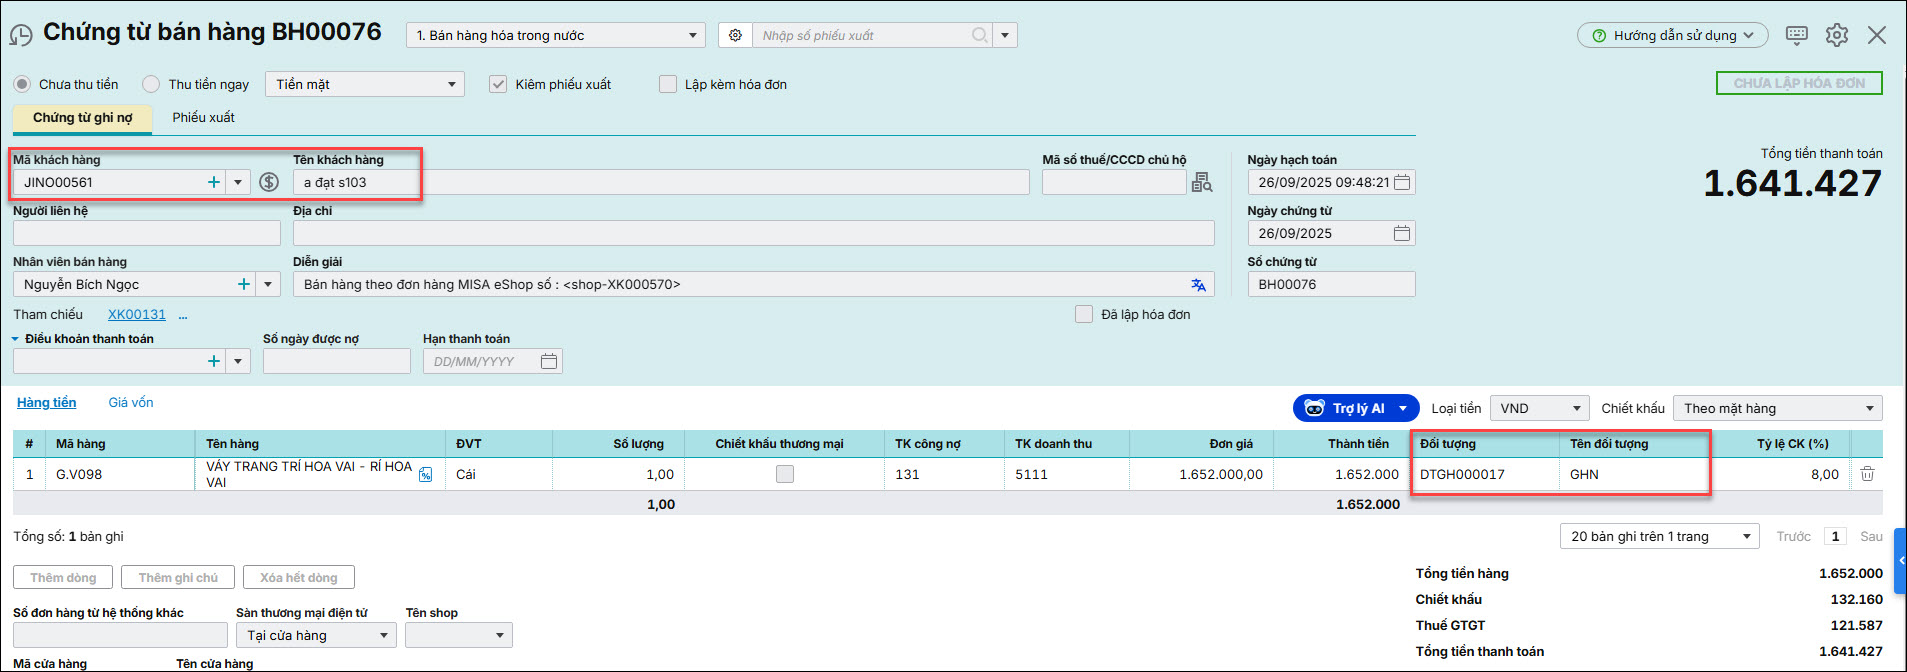This screenshot has width=1907, height=672.
Task: Uncheck the Kiêm phiếu xuất checkbox
Action: tap(498, 84)
